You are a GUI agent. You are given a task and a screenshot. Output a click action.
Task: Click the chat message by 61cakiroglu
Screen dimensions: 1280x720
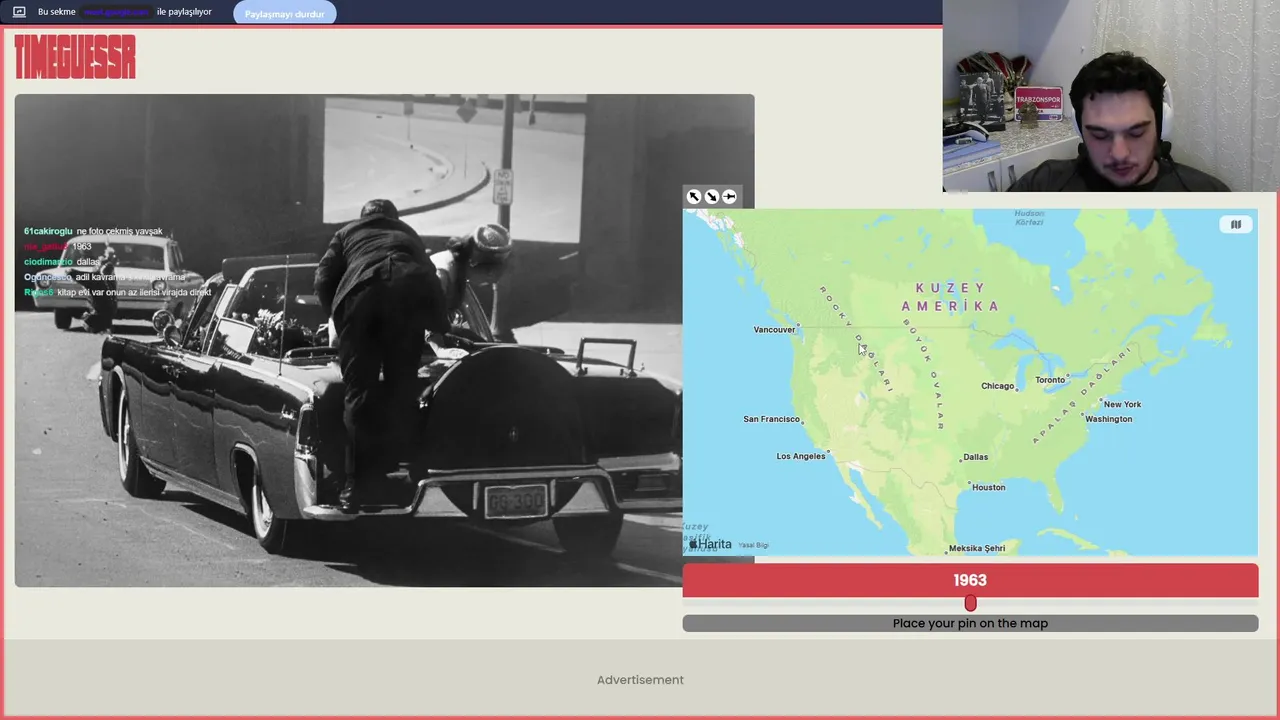(93, 231)
